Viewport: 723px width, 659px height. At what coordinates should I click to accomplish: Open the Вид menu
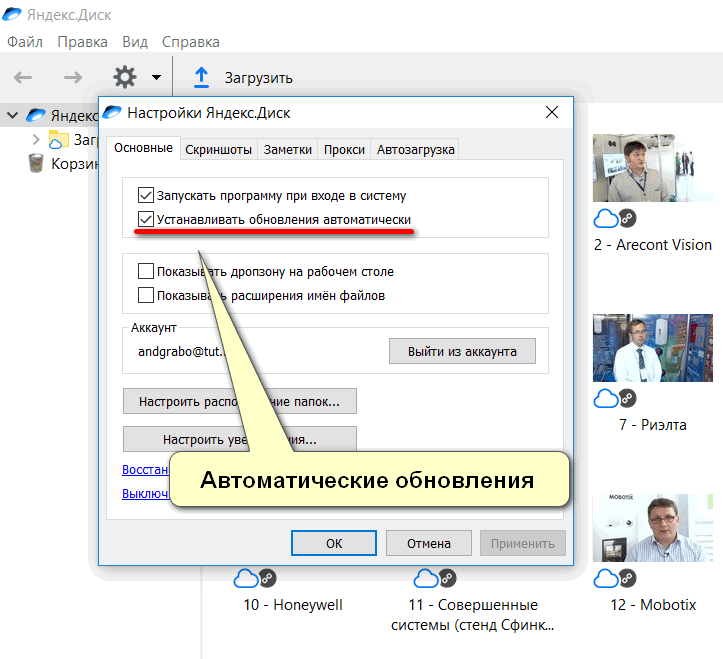point(135,42)
